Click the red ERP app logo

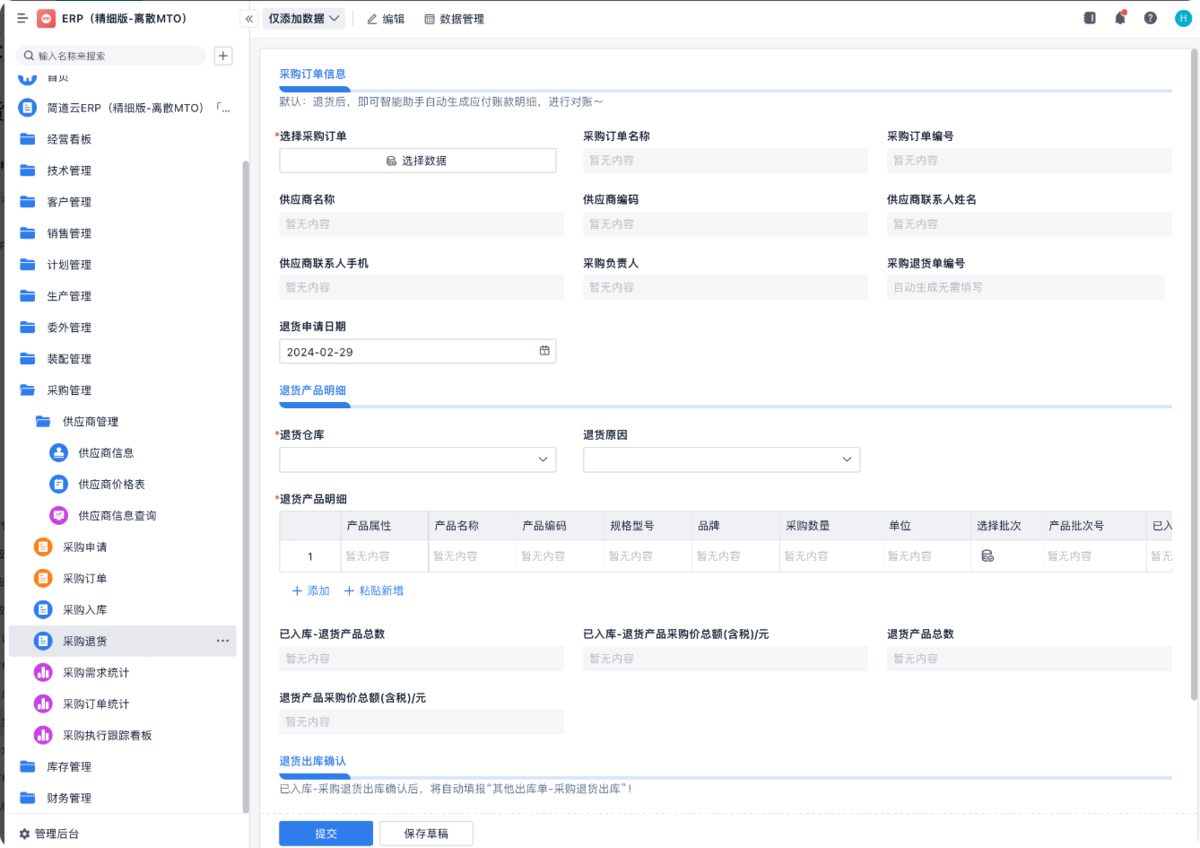coord(46,18)
